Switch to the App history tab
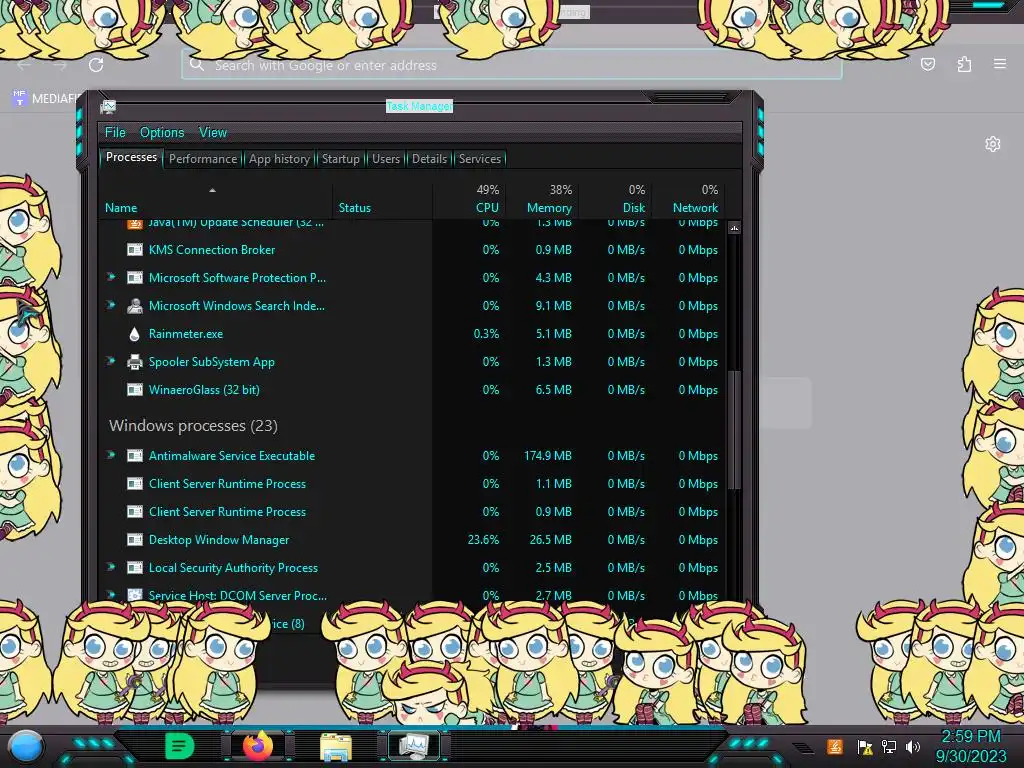The width and height of the screenshot is (1024, 768). 279,159
